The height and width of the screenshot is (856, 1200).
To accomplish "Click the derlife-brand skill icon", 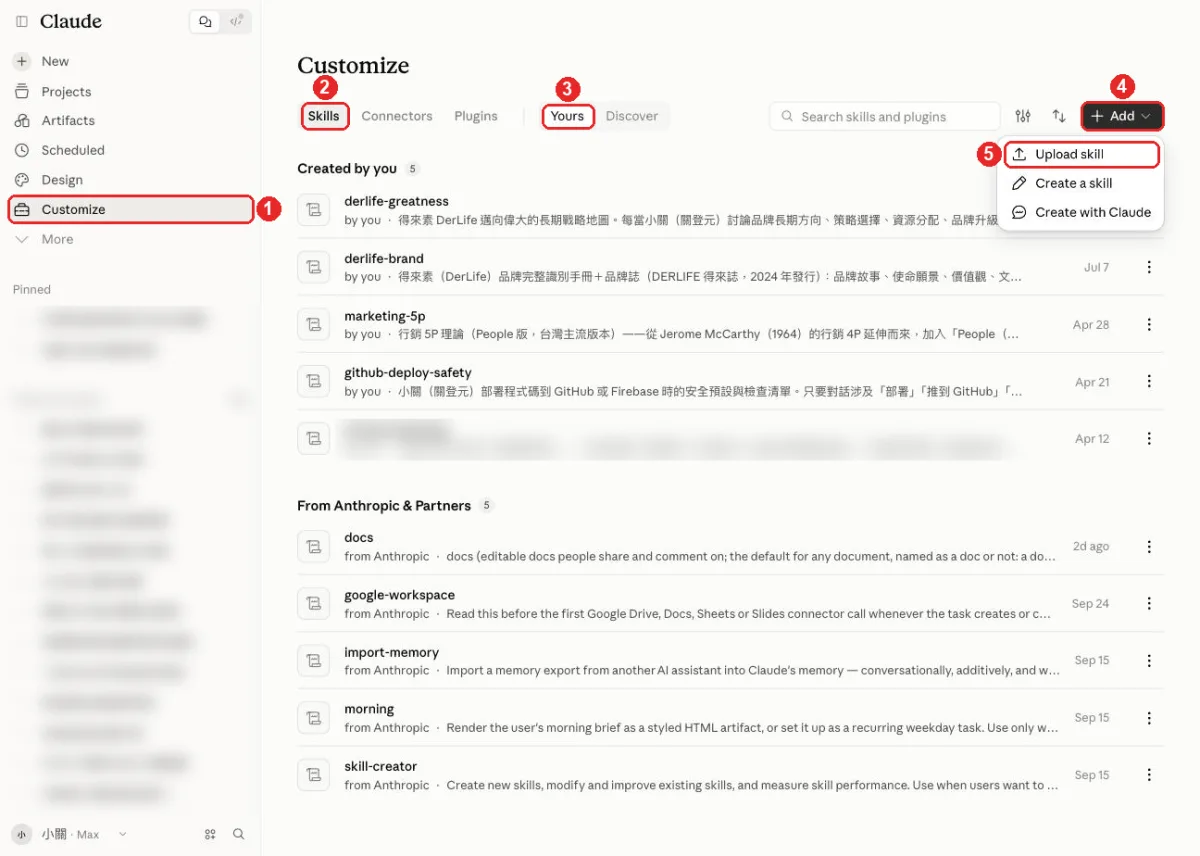I will [x=314, y=267].
